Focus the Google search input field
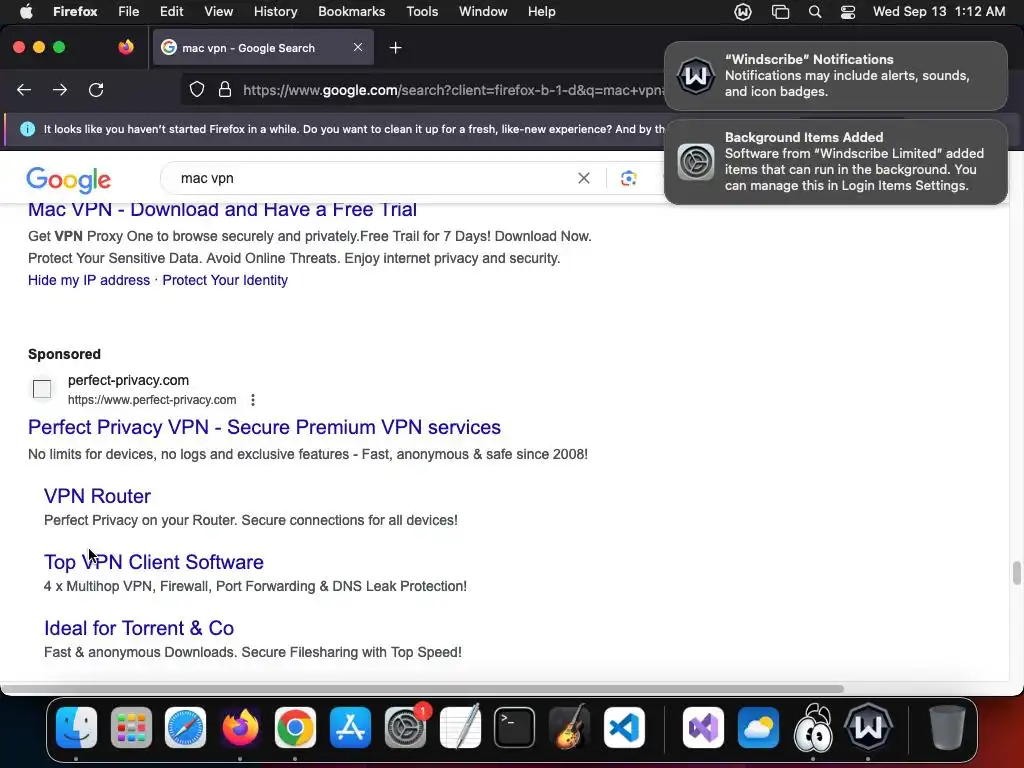 click(376, 178)
